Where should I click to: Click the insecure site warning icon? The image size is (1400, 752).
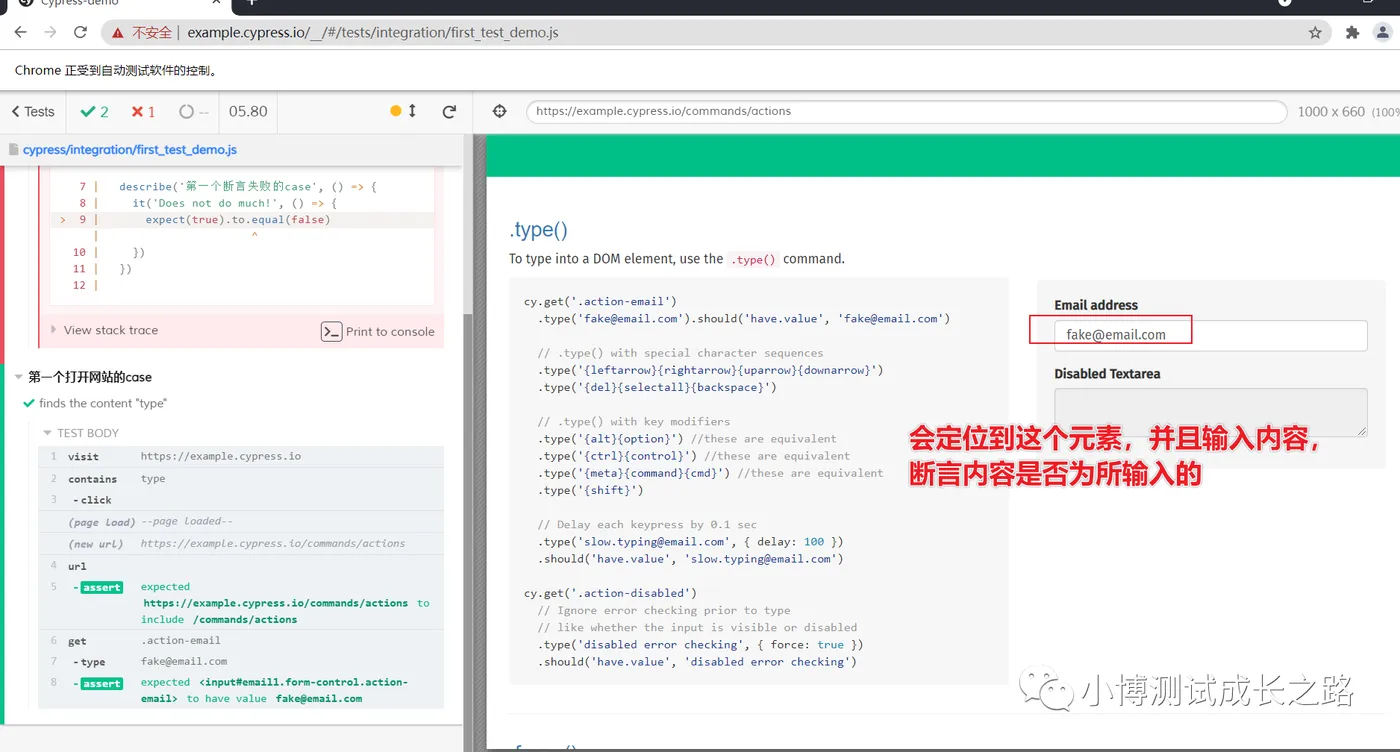pyautogui.click(x=119, y=32)
